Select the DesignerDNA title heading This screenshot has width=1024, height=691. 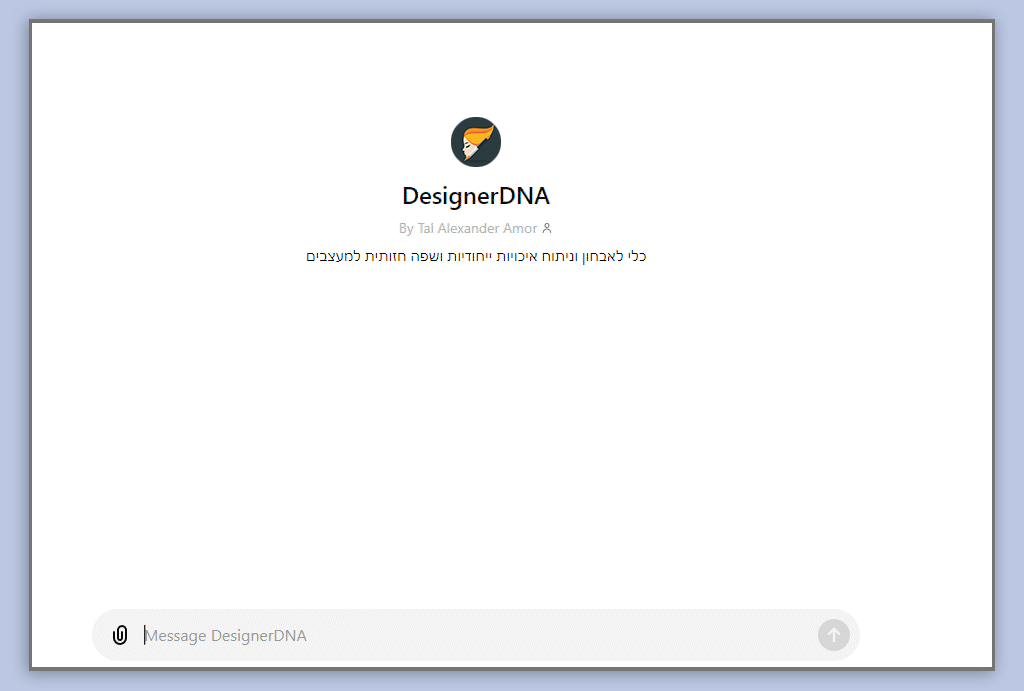coord(475,196)
